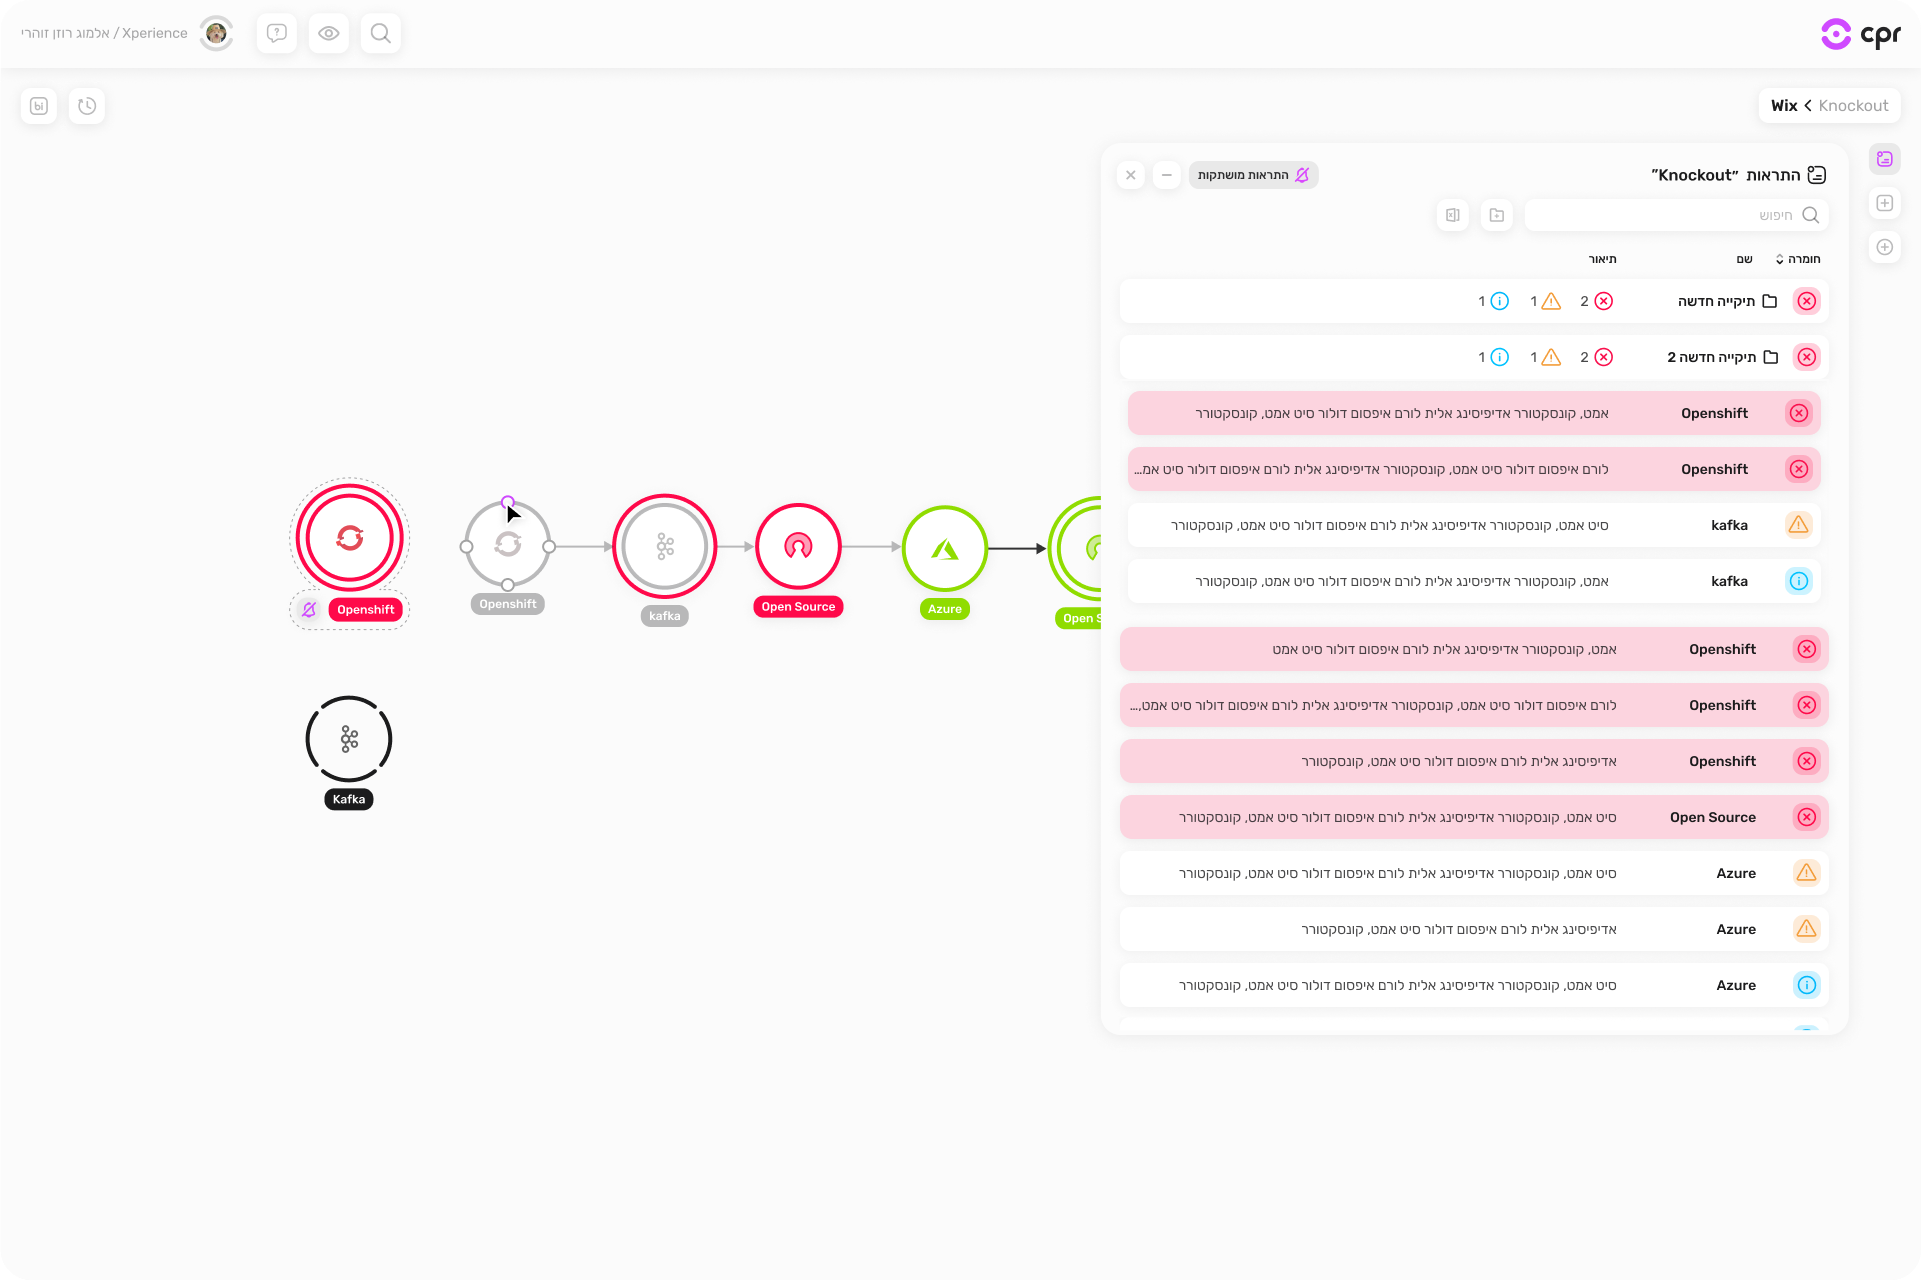Sort alerts by severity column header
The image size is (1921, 1280).
1798,259
